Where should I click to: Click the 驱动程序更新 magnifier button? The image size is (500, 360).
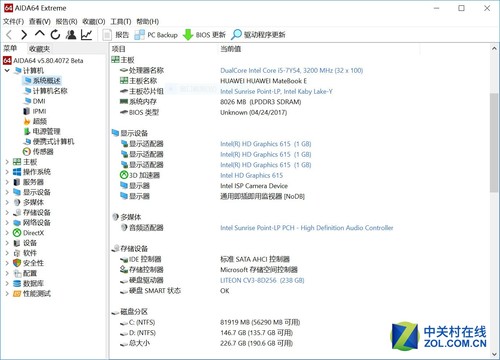point(258,35)
